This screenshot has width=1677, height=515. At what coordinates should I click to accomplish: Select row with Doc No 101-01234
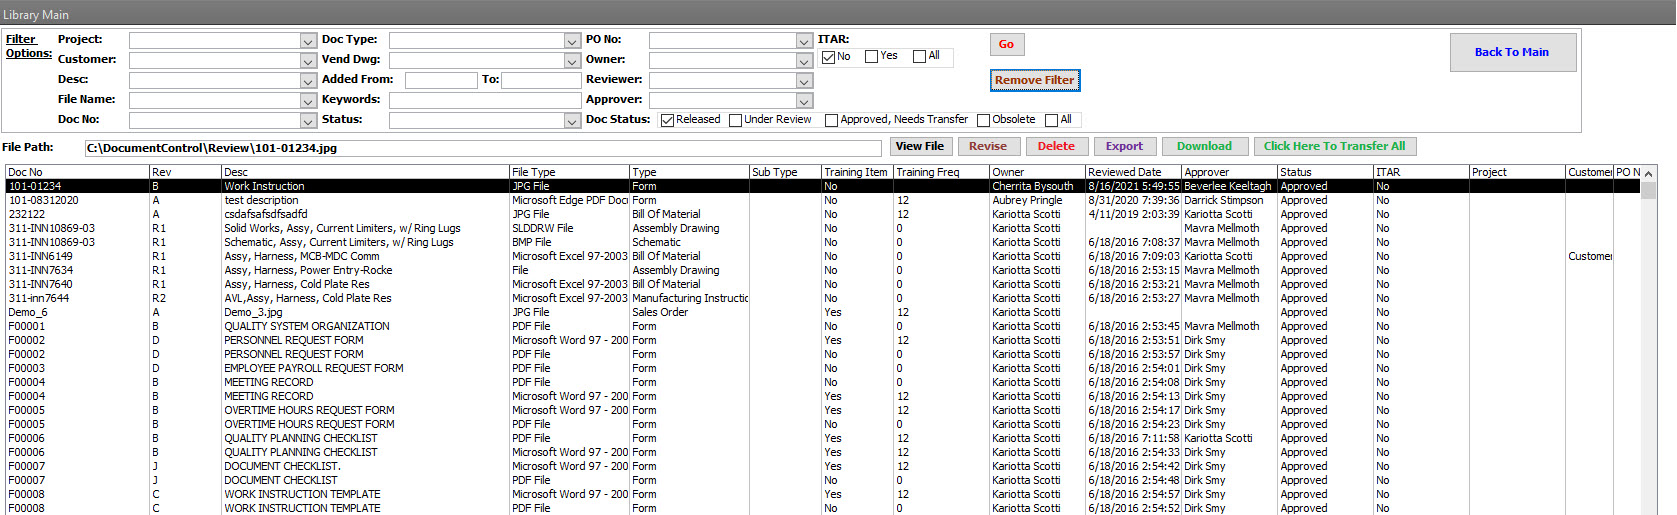click(x=823, y=186)
